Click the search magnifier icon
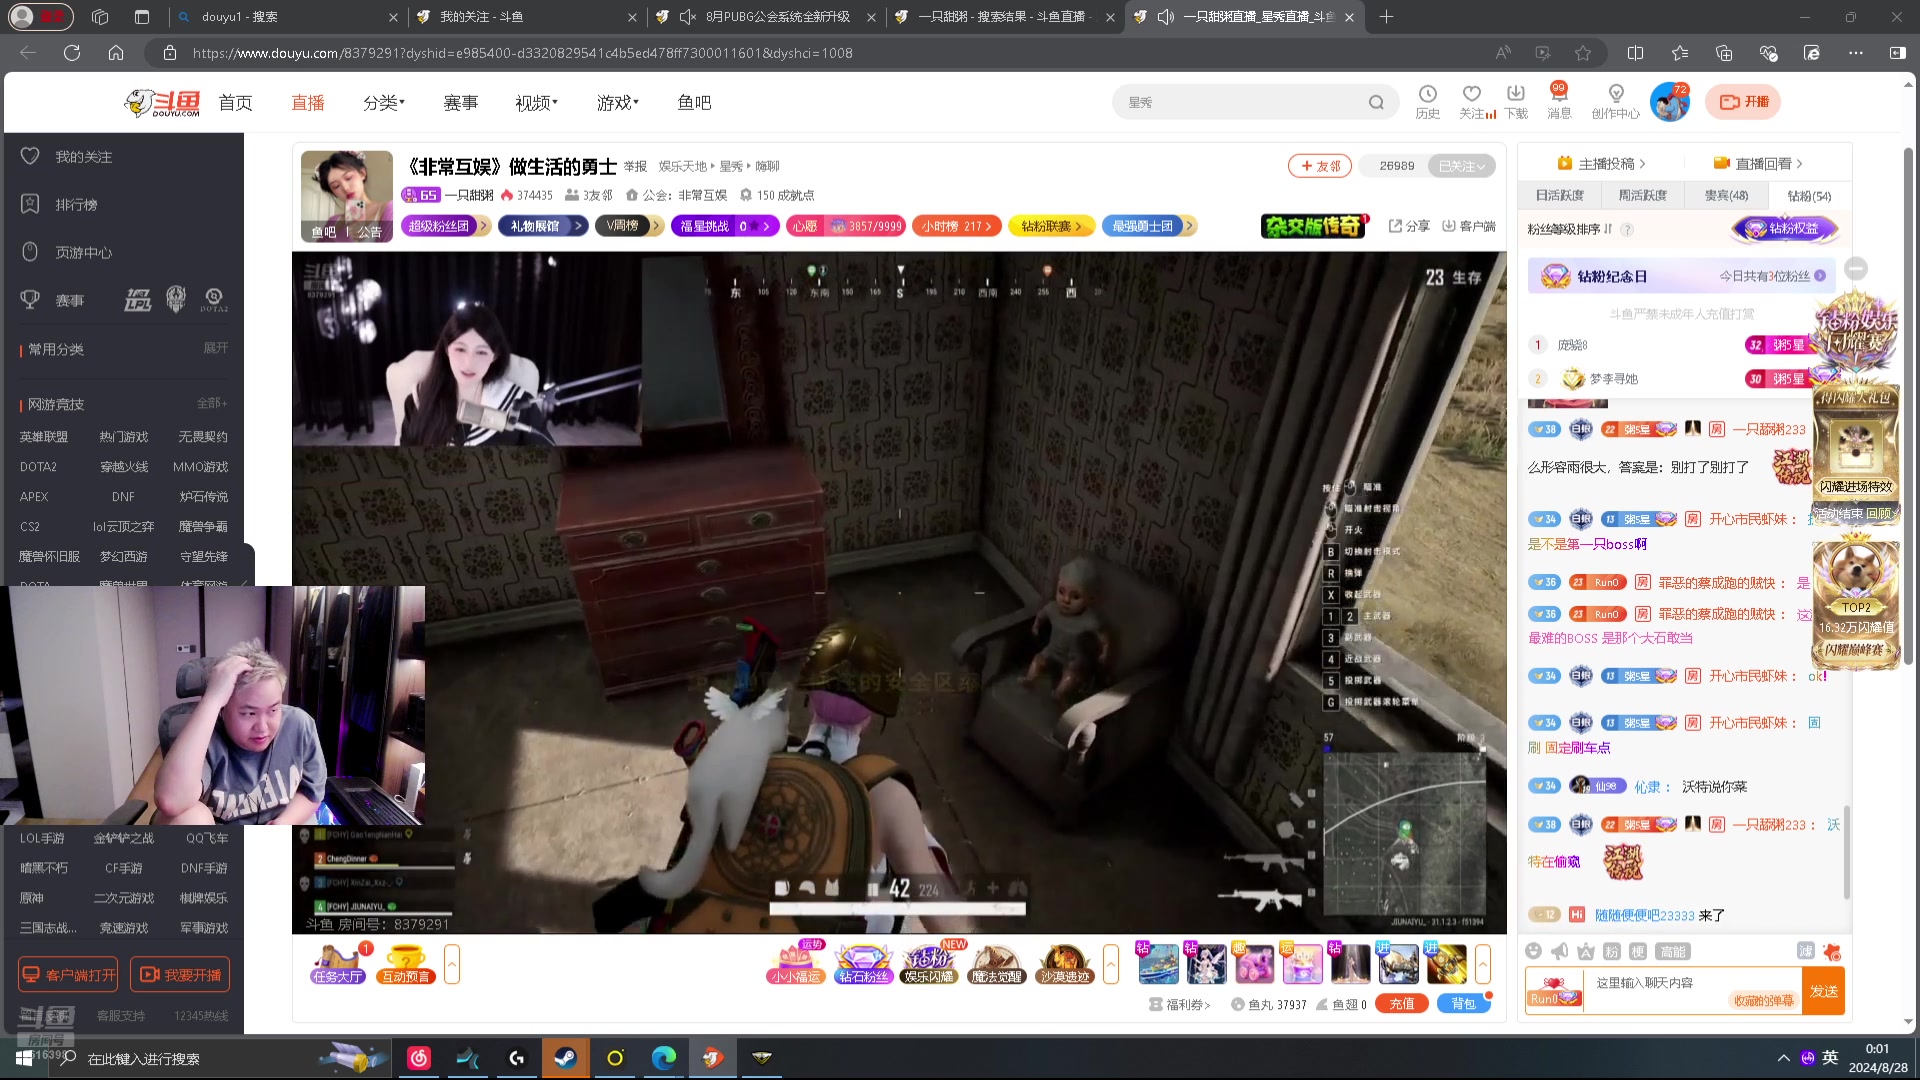The height and width of the screenshot is (1080, 1920). point(1376,102)
